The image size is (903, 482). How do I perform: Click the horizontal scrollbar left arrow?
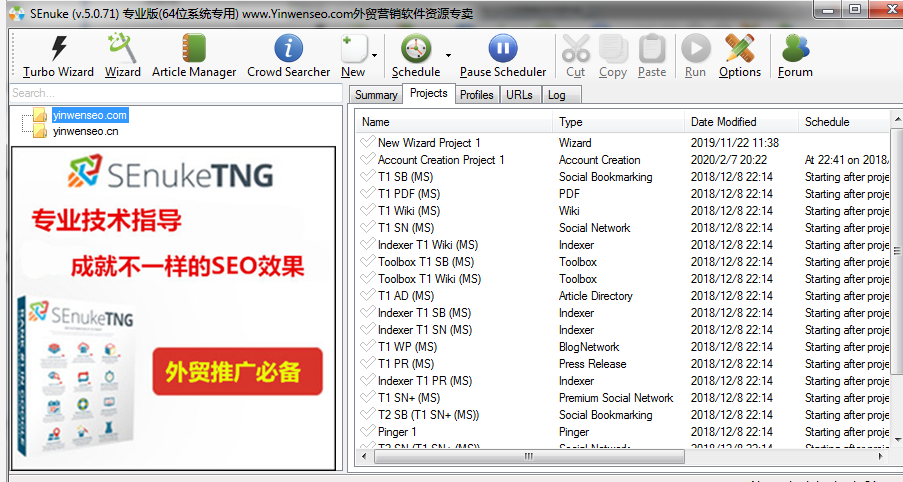pos(364,456)
